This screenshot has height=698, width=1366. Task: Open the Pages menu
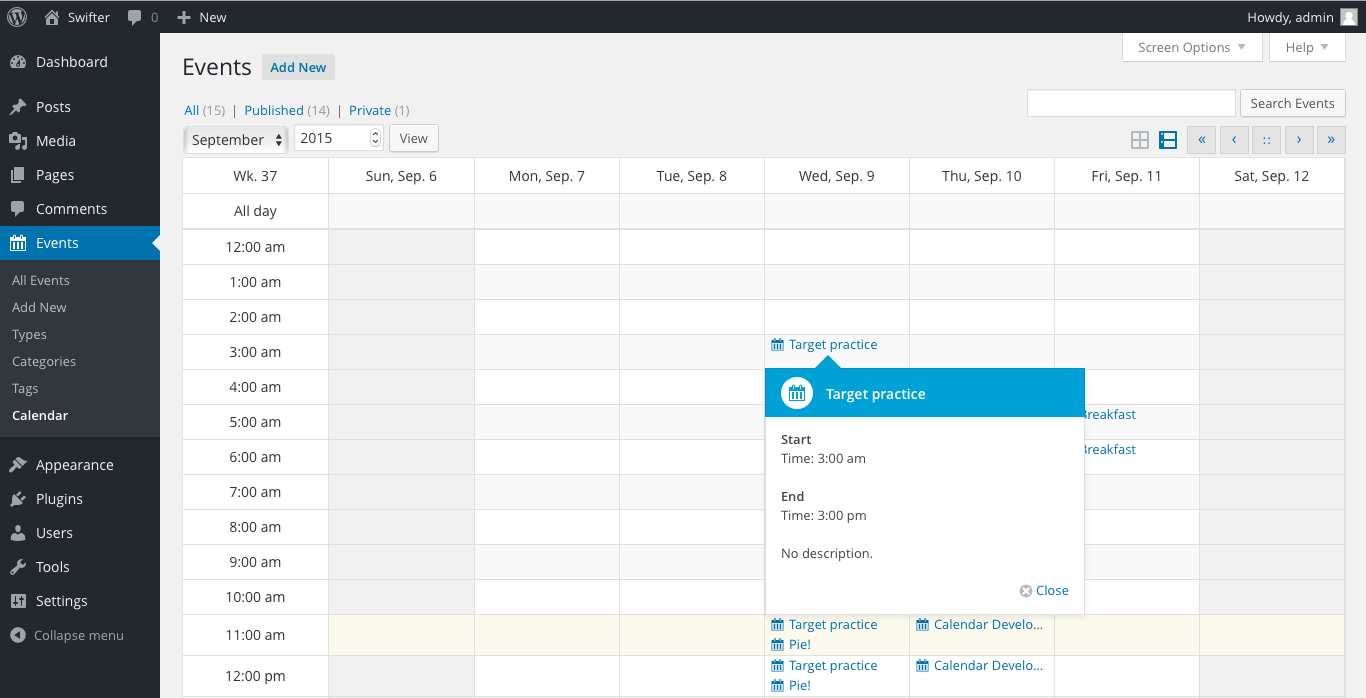[80, 175]
